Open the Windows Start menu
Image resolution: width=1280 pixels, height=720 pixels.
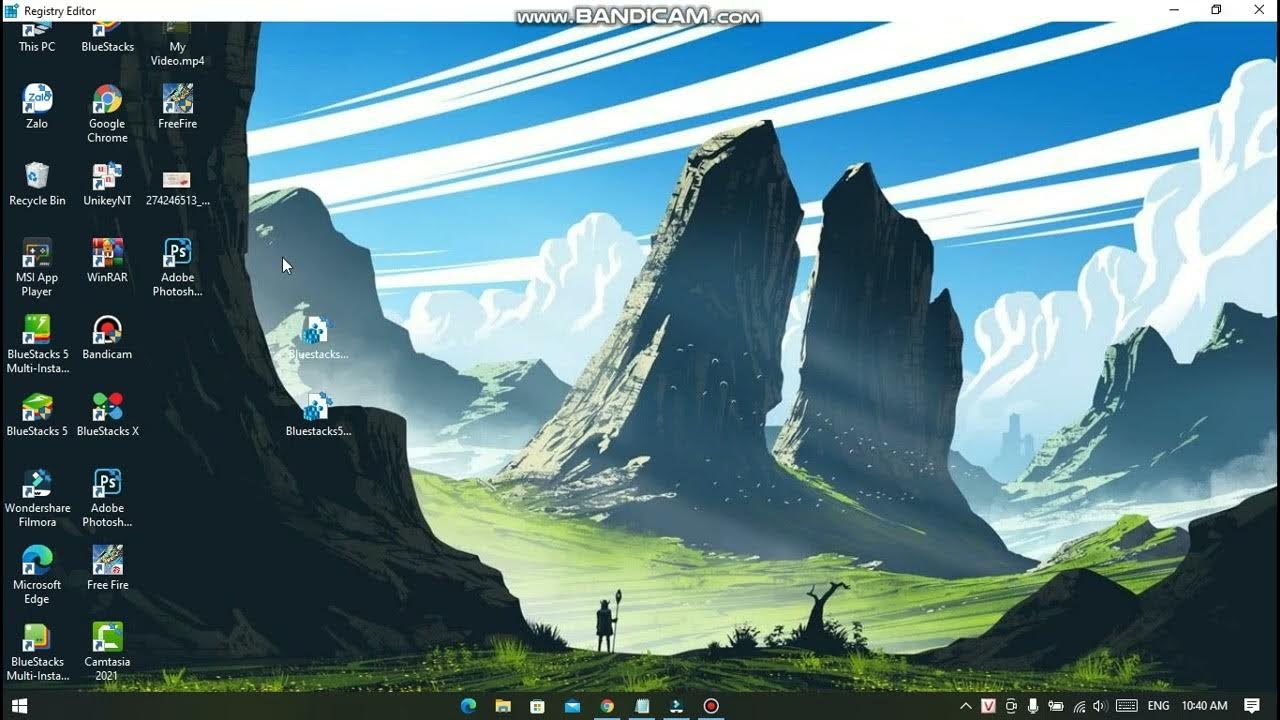click(x=19, y=706)
